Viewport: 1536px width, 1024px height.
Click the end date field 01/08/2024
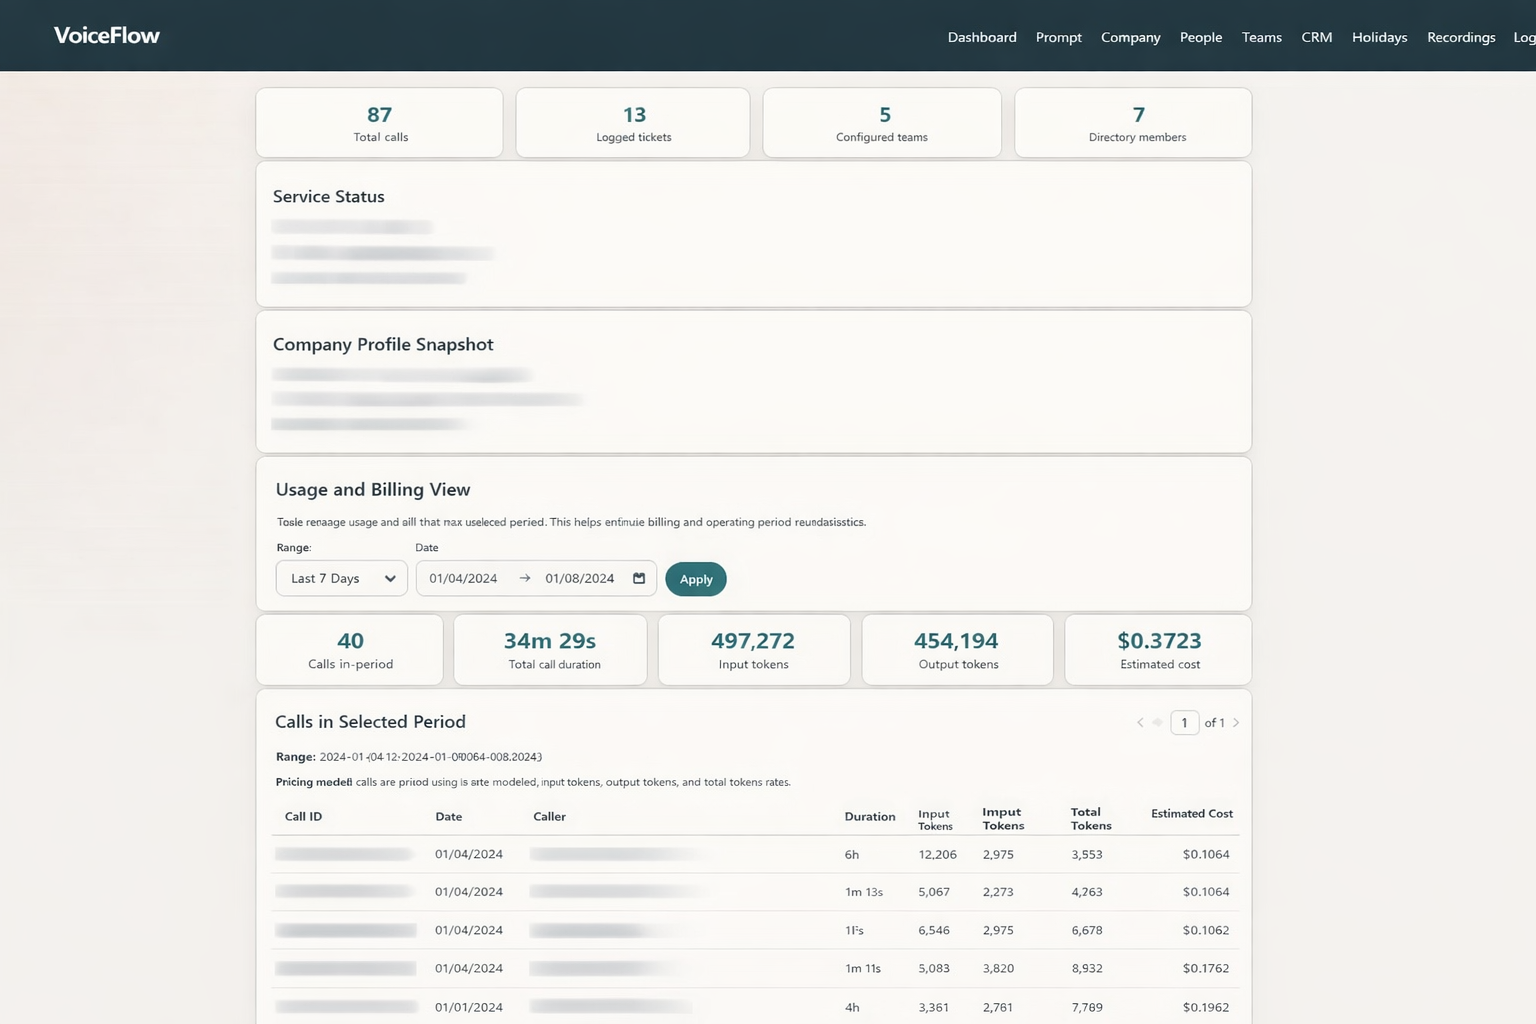580,578
